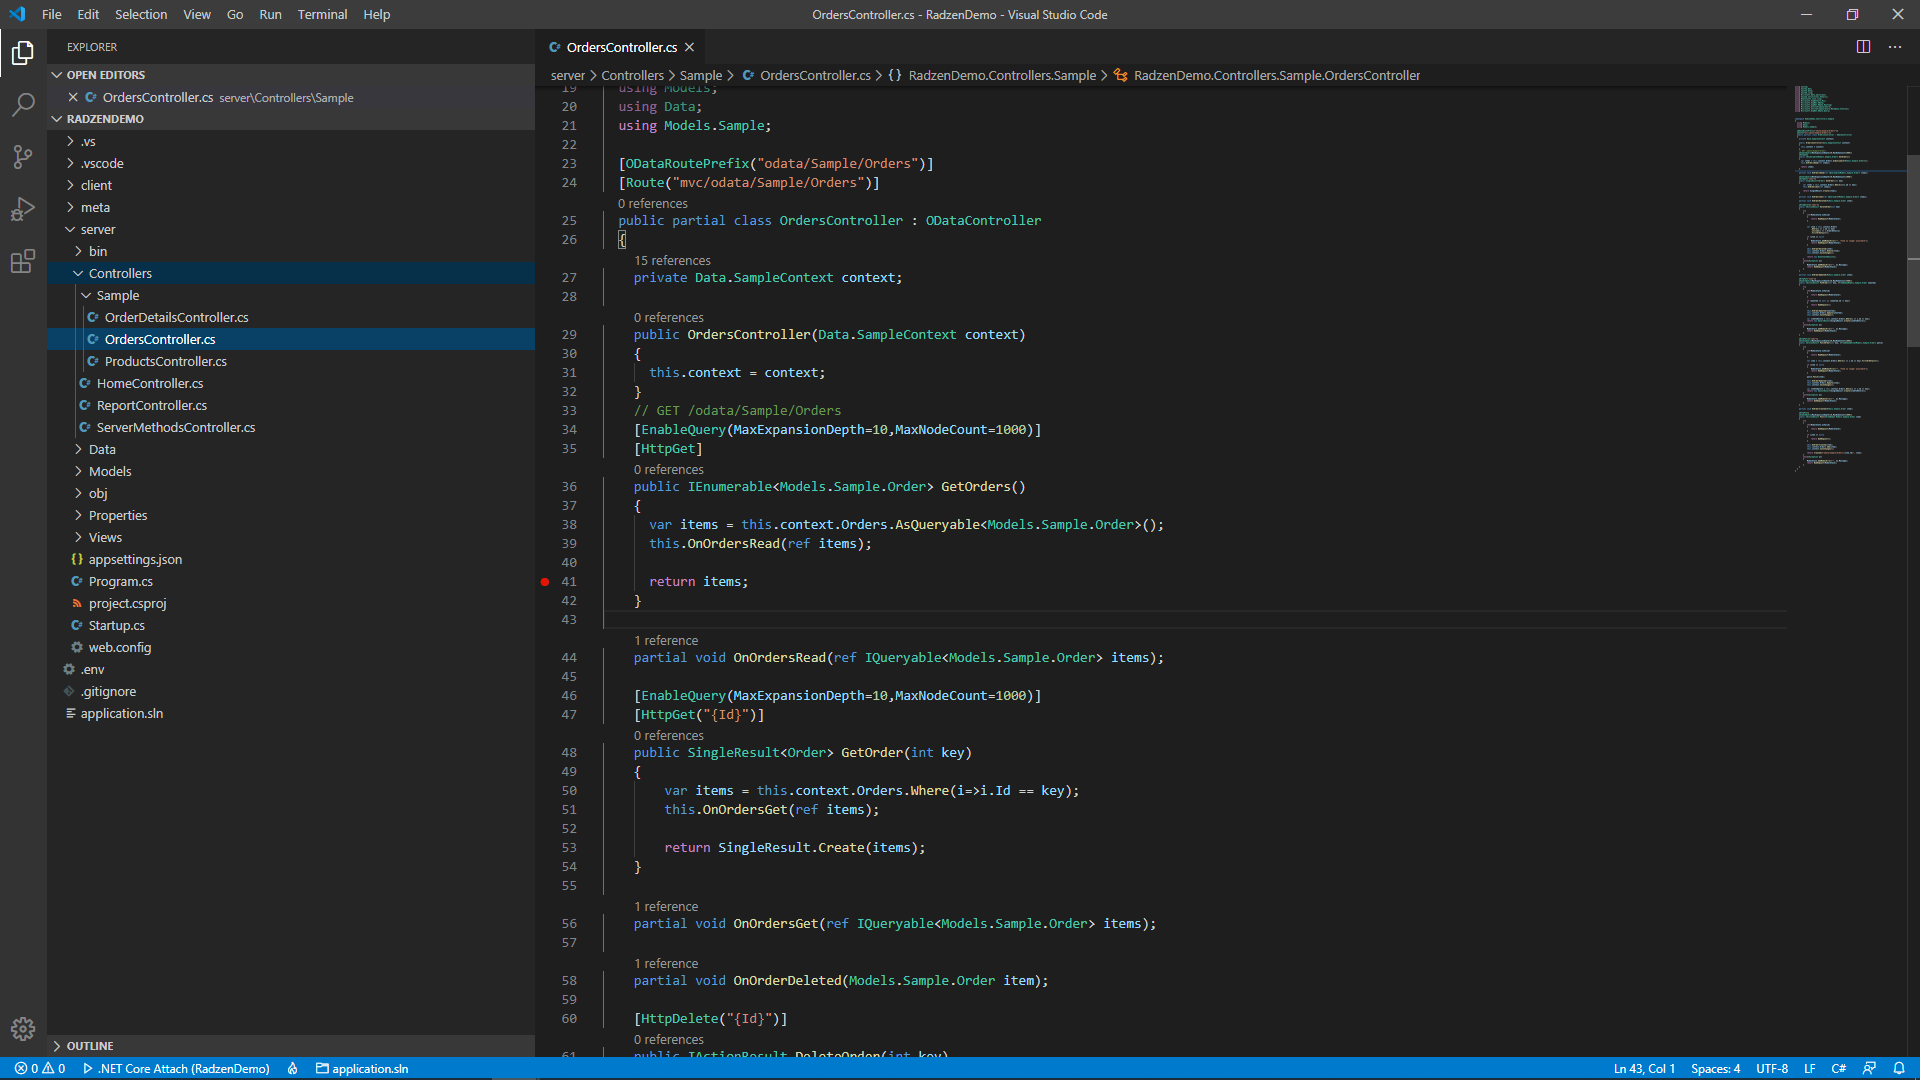1920x1080 pixels.
Task: Close the OrdersController.cs tab
Action: 689,47
